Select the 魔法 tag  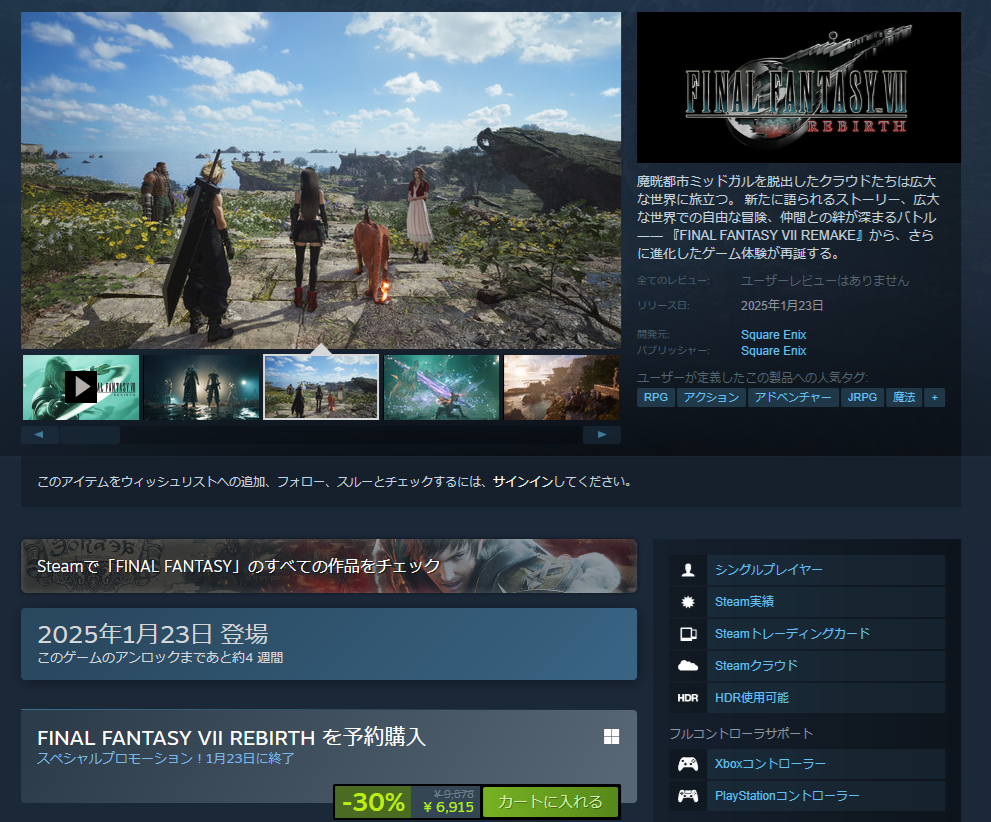(904, 397)
